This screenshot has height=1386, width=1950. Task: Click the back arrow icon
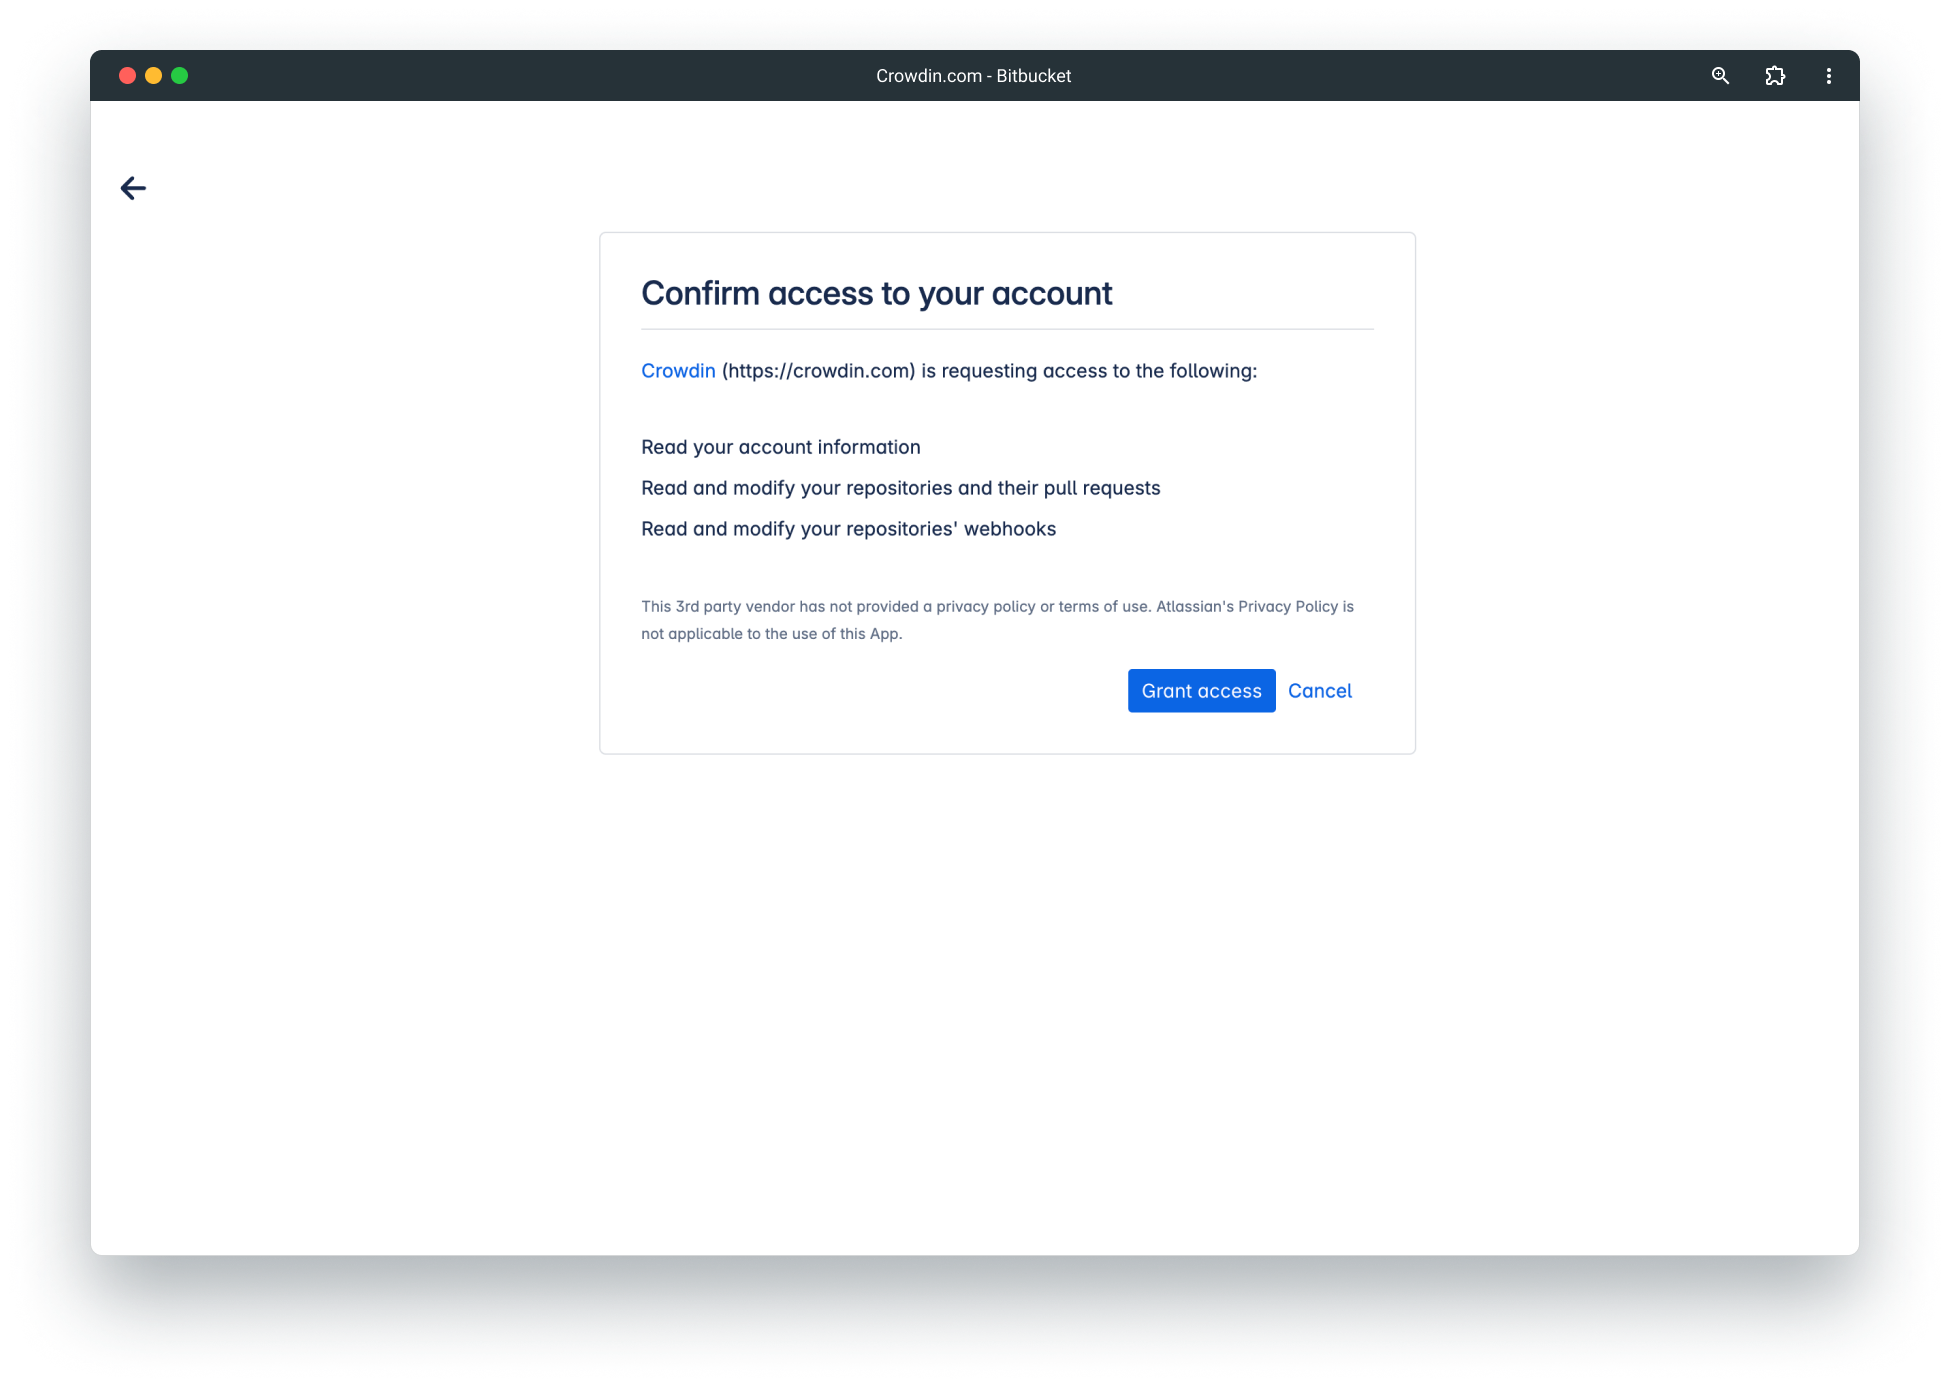(x=133, y=188)
